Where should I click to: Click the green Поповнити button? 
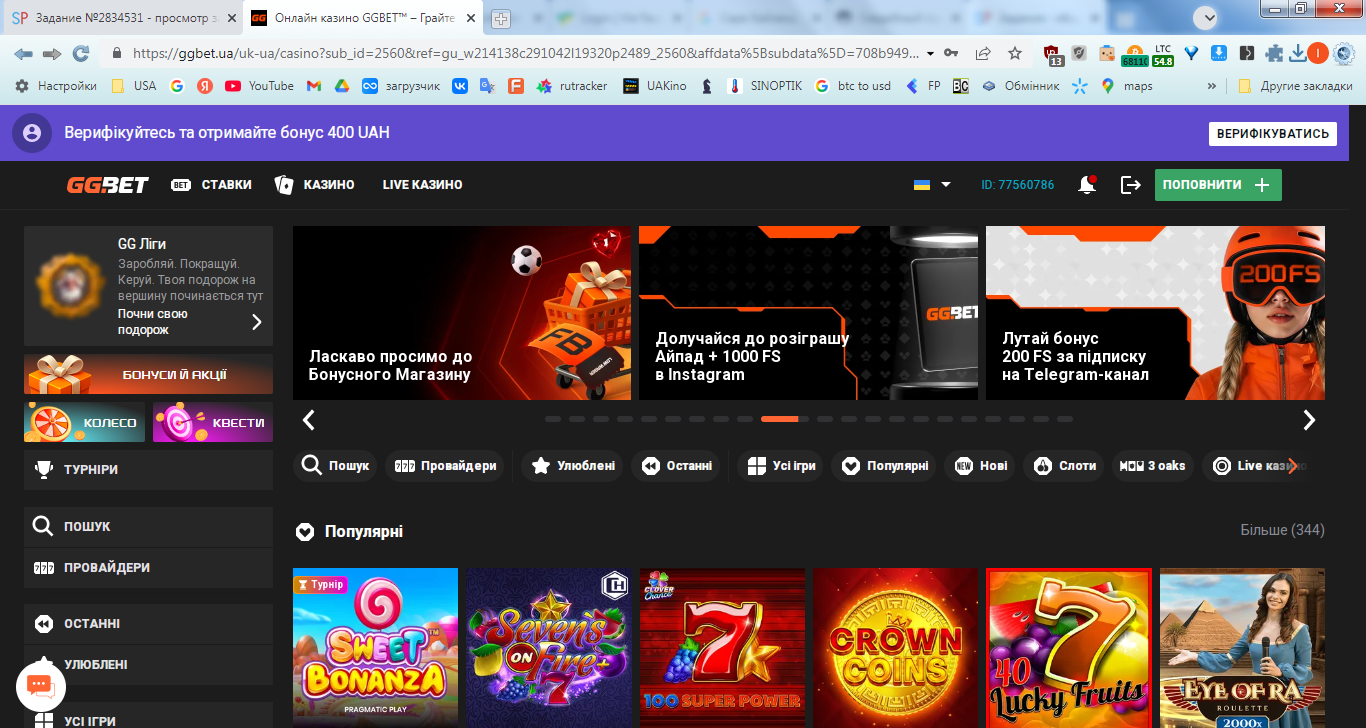(1218, 185)
